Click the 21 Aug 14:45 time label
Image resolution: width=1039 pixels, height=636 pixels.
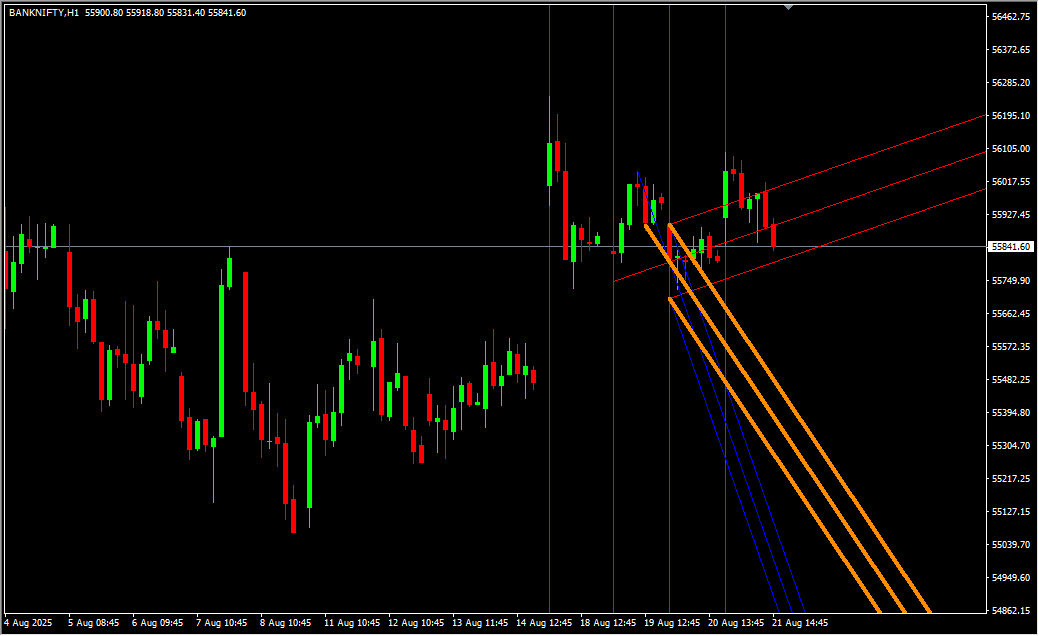point(799,623)
